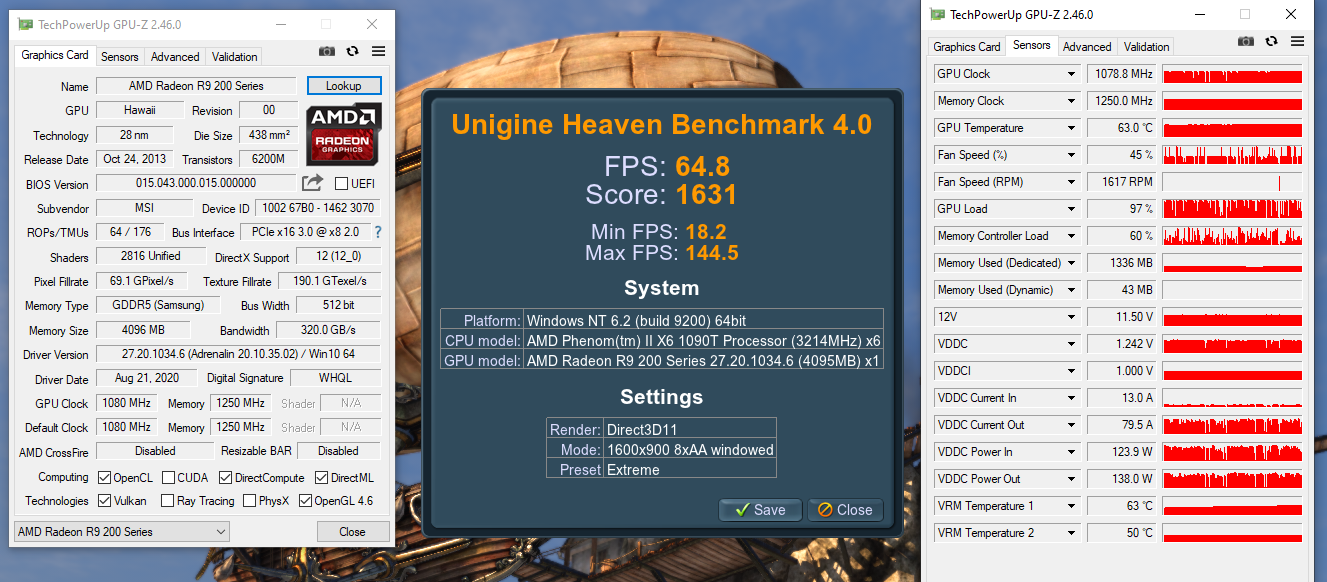The width and height of the screenshot is (1327, 582).
Task: Click the GPU Clock sensor graph
Action: (x=1232, y=74)
